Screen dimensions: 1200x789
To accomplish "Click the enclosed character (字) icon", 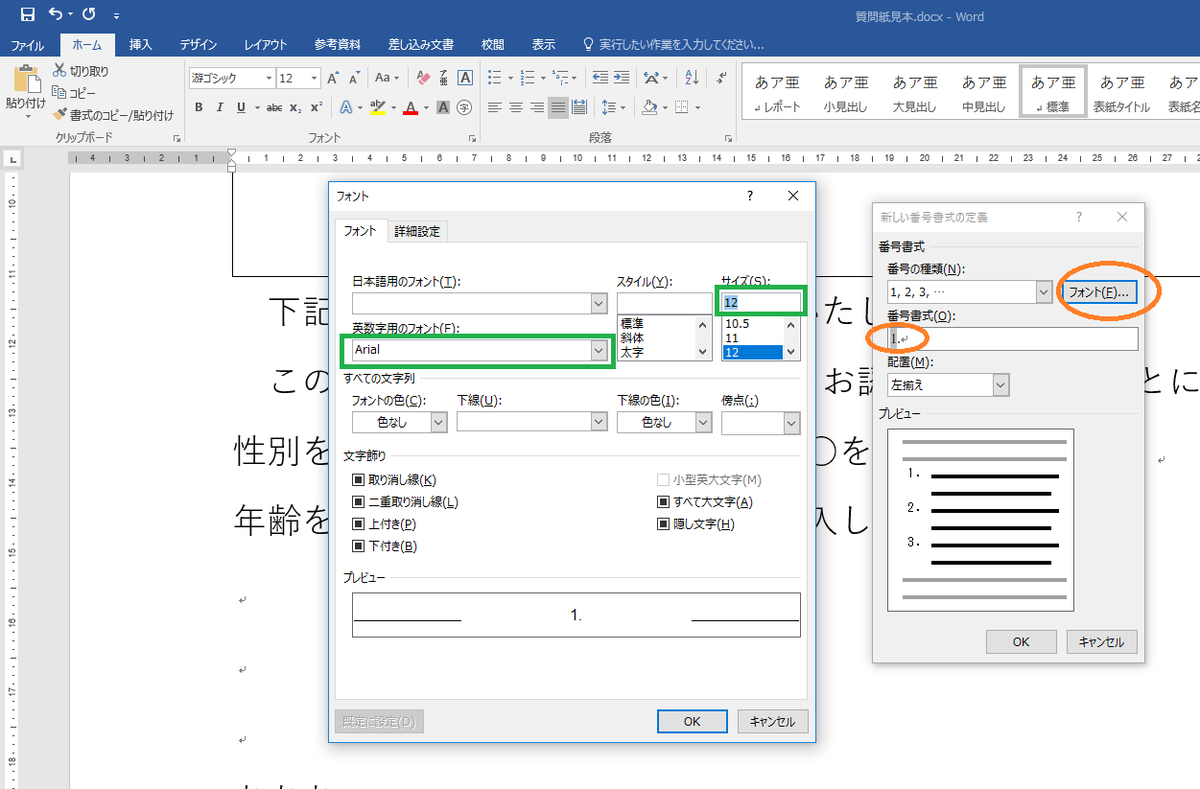I will (464, 107).
